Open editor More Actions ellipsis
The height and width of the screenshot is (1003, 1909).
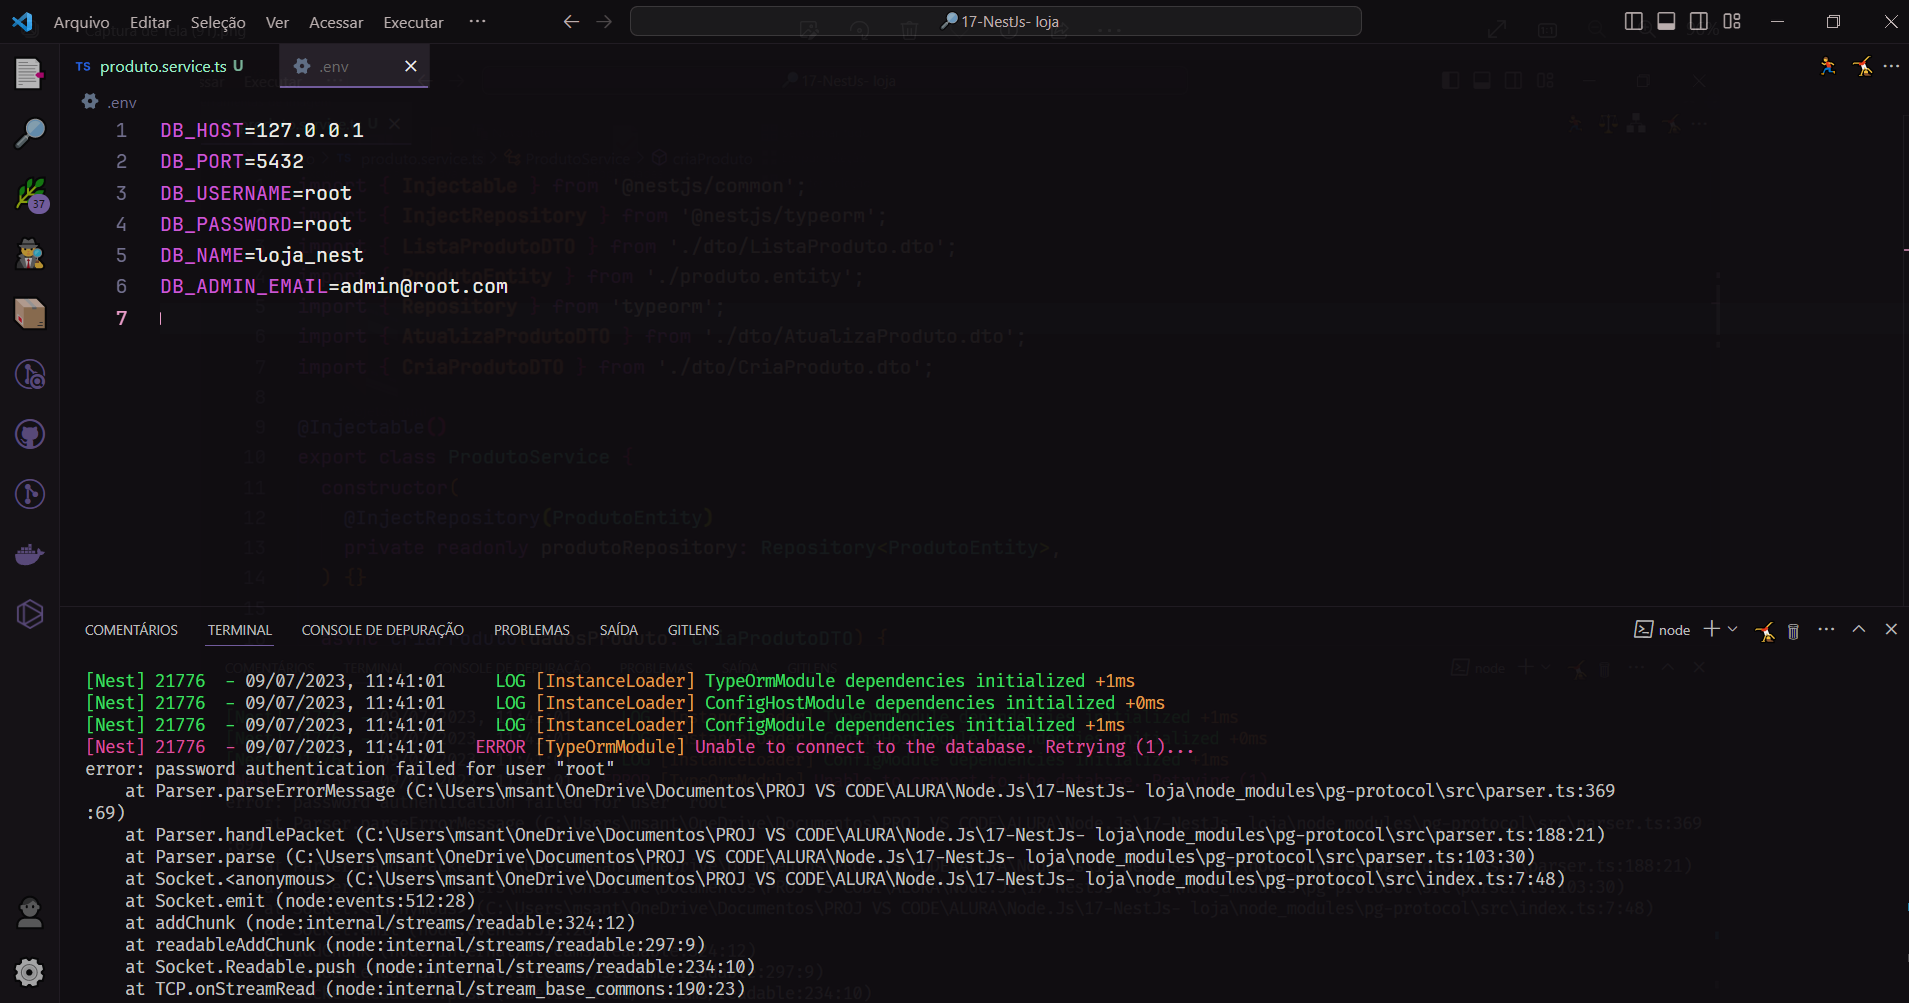click(1891, 66)
